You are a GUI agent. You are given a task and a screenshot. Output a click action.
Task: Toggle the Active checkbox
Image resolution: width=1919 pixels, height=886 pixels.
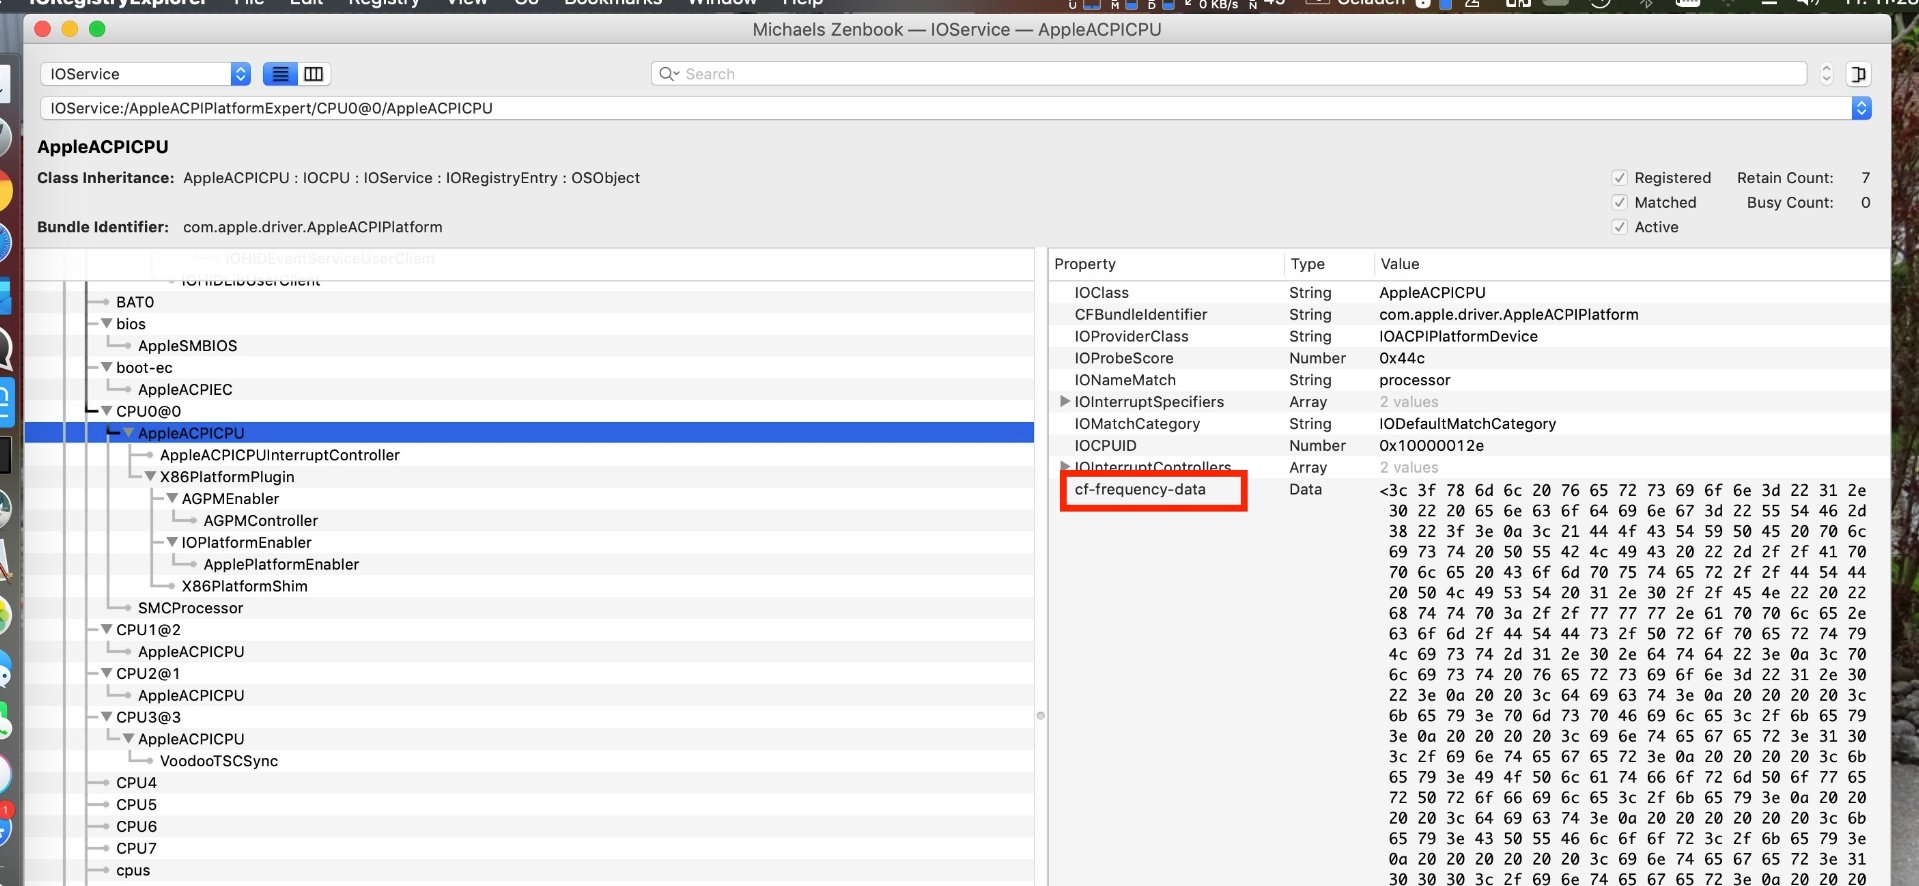pyautogui.click(x=1619, y=228)
